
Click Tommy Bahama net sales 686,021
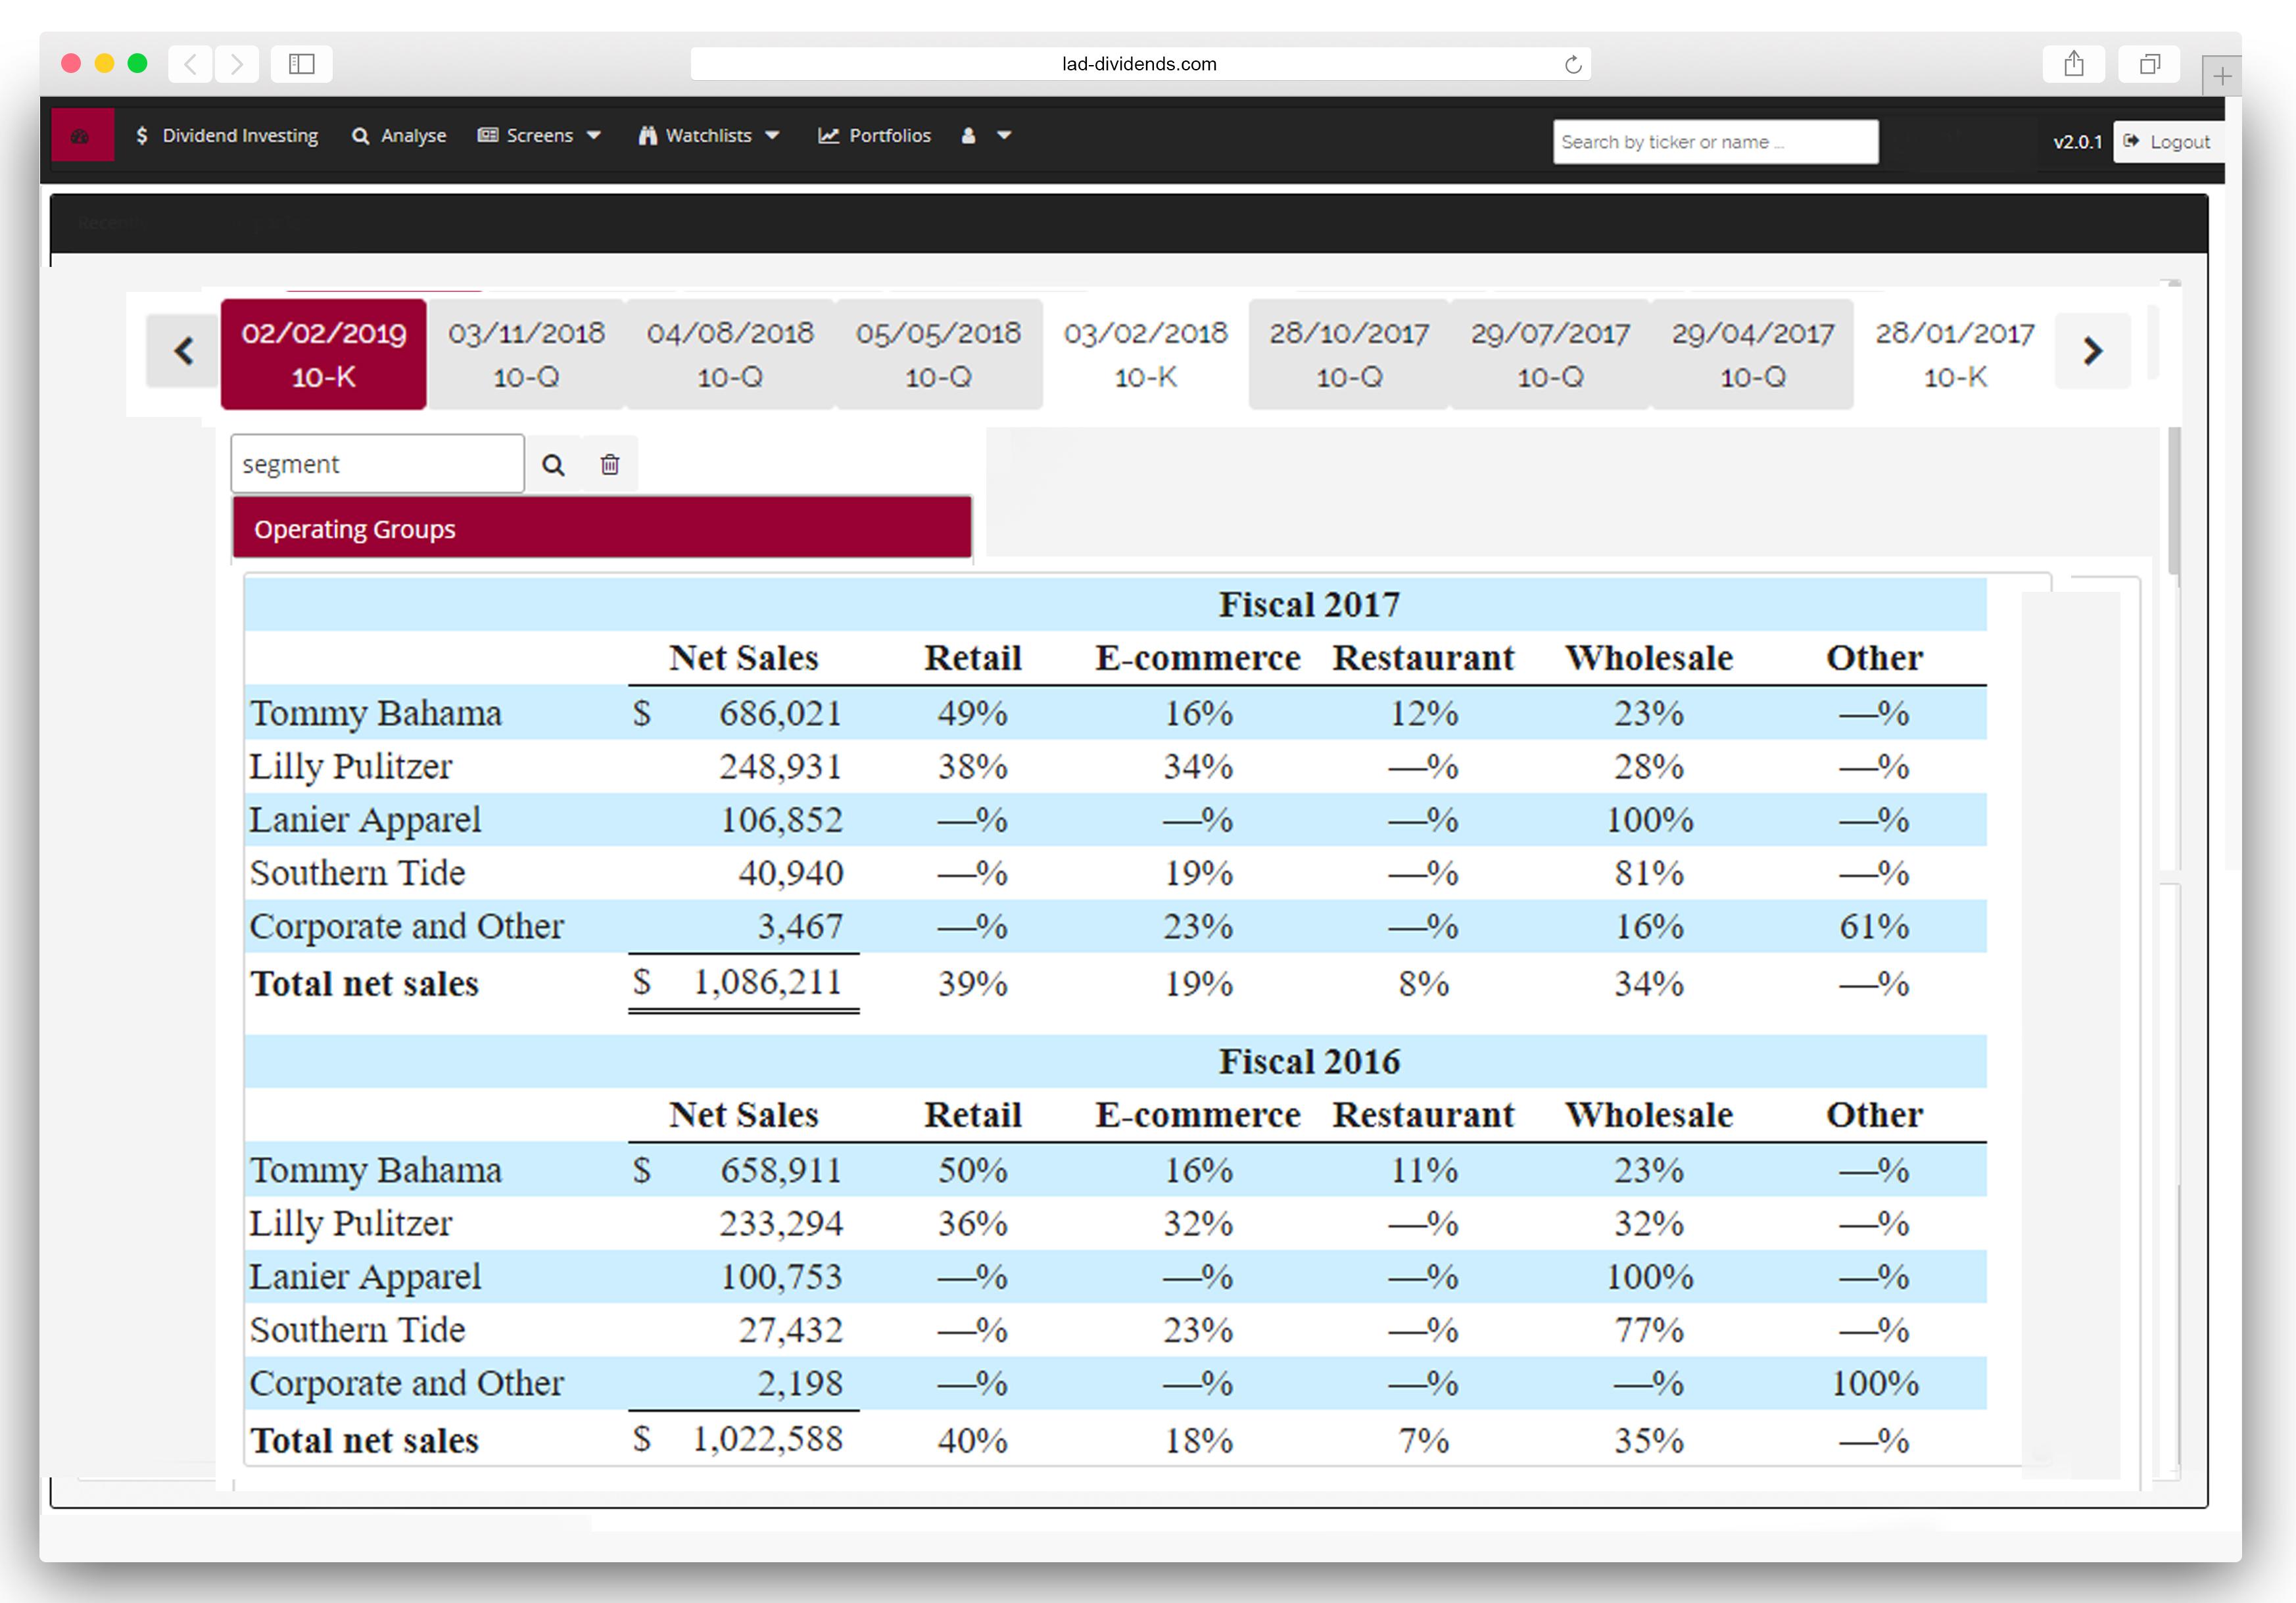780,713
